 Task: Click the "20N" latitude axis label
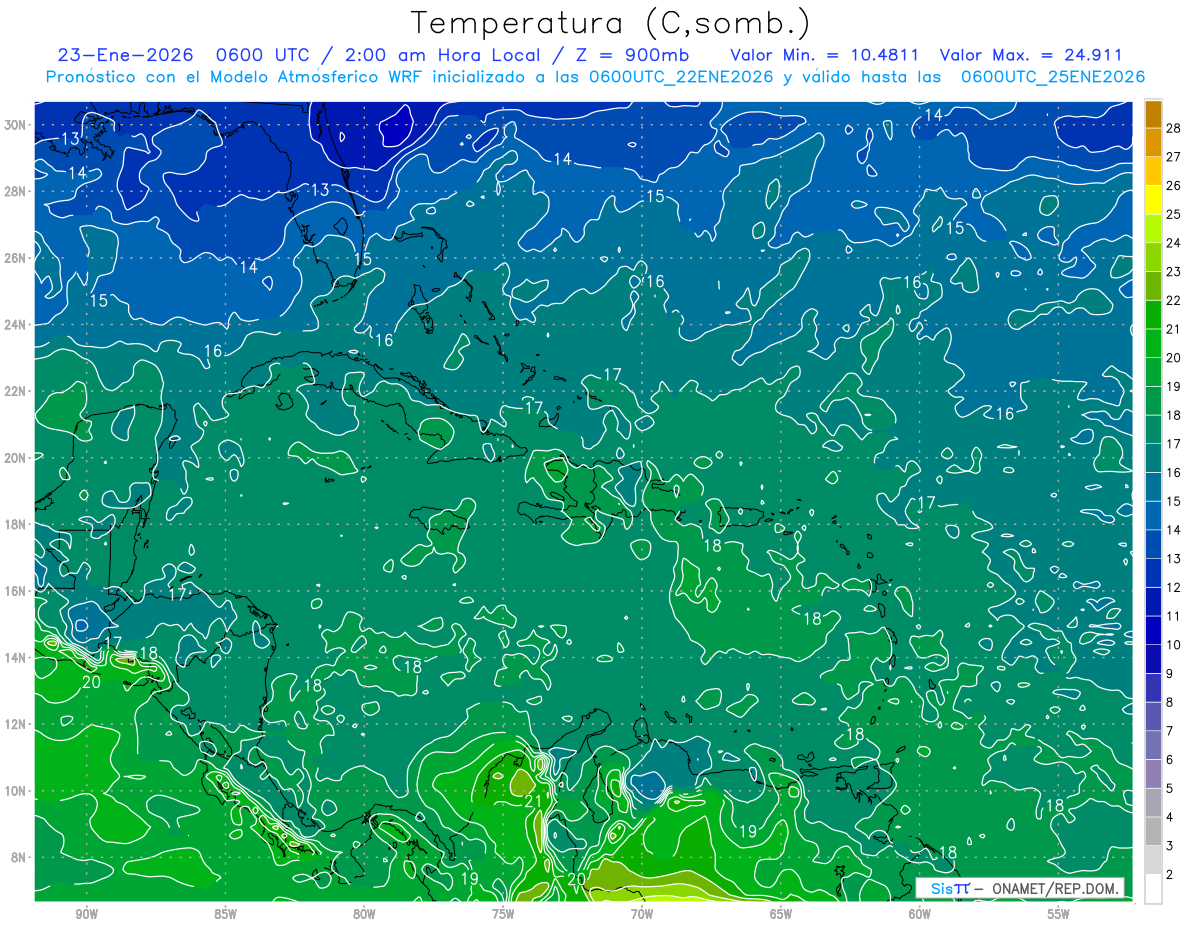coord(15,458)
